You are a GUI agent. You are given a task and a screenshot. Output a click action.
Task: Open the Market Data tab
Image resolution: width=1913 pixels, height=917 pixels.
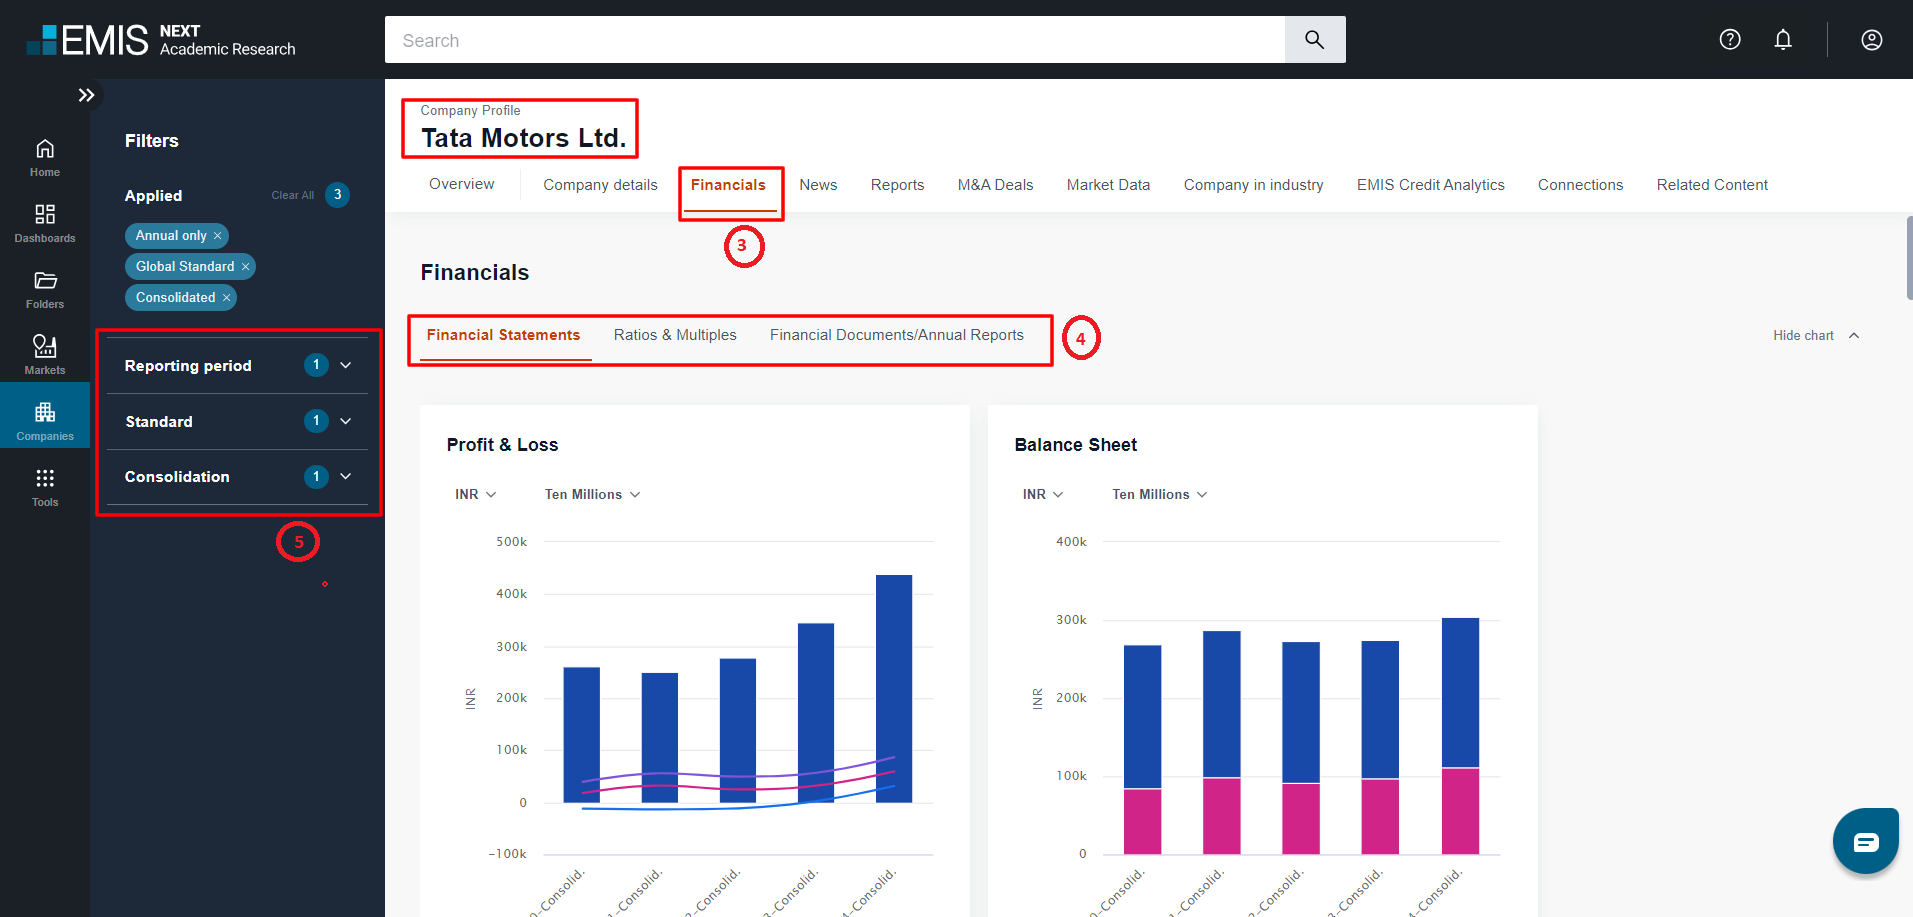click(1108, 185)
